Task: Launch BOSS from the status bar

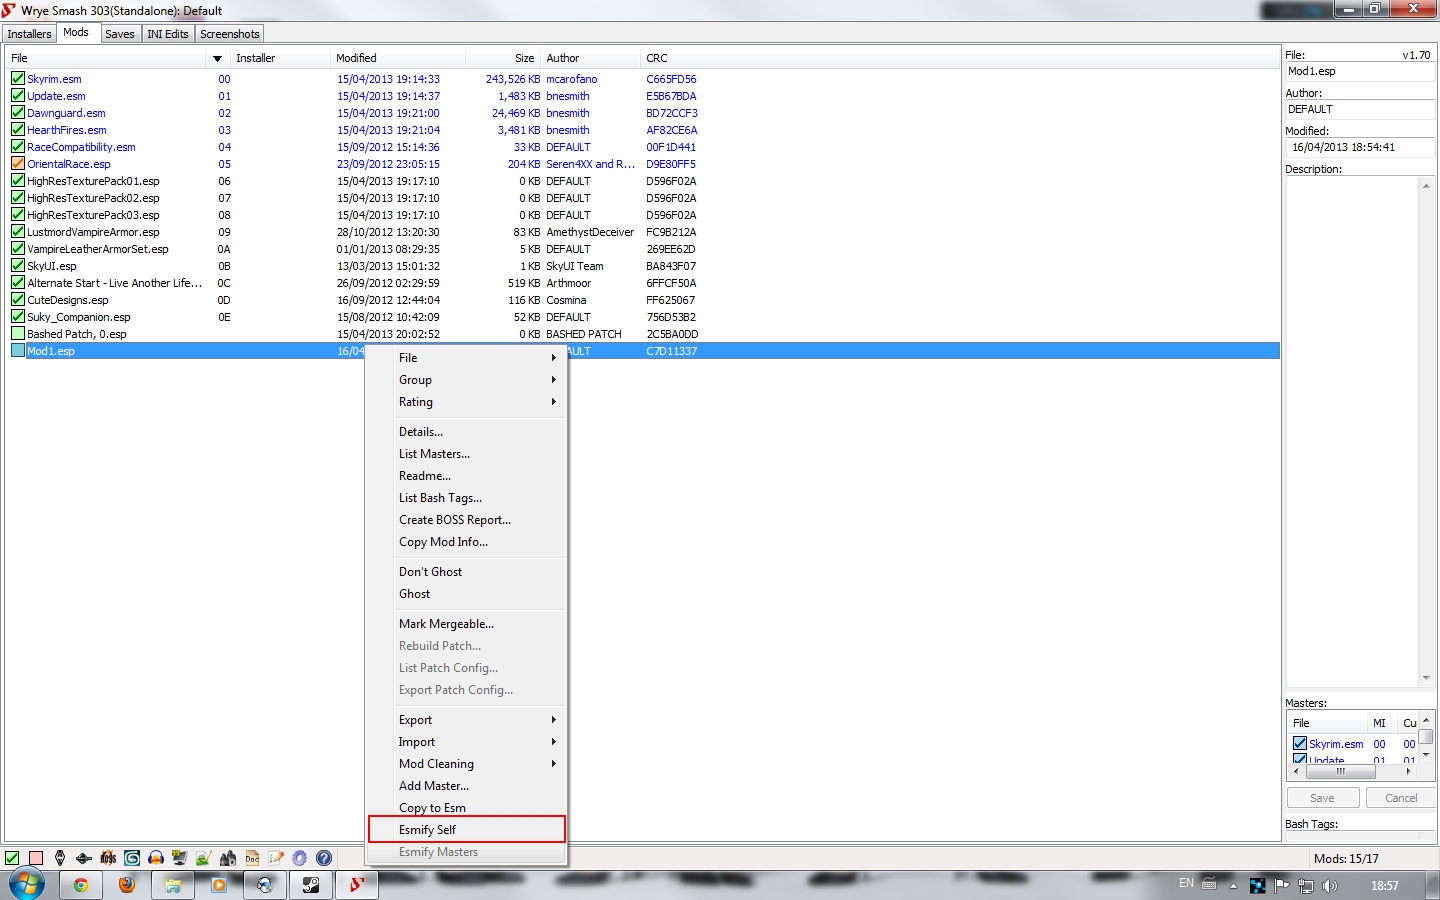Action: pyautogui.click(x=108, y=858)
